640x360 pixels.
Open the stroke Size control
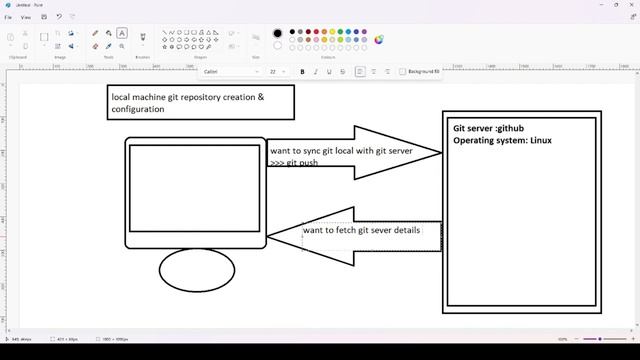pyautogui.click(x=256, y=38)
